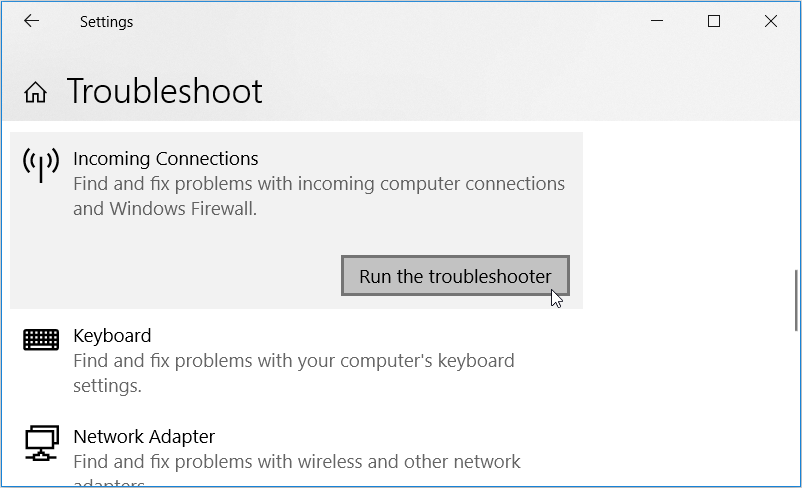The width and height of the screenshot is (802, 488).
Task: Close the Settings window
Action: click(x=771, y=21)
